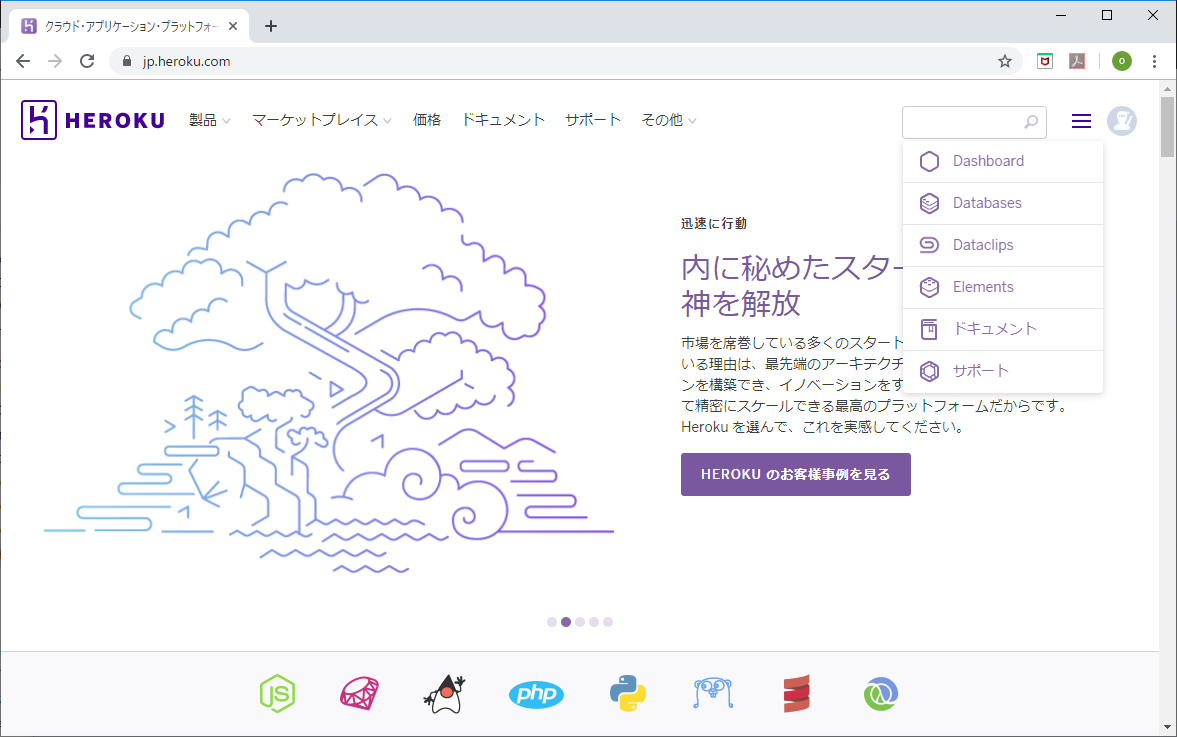Image resolution: width=1177 pixels, height=737 pixels.
Task: Open the 価格 nav item
Action: coord(426,120)
